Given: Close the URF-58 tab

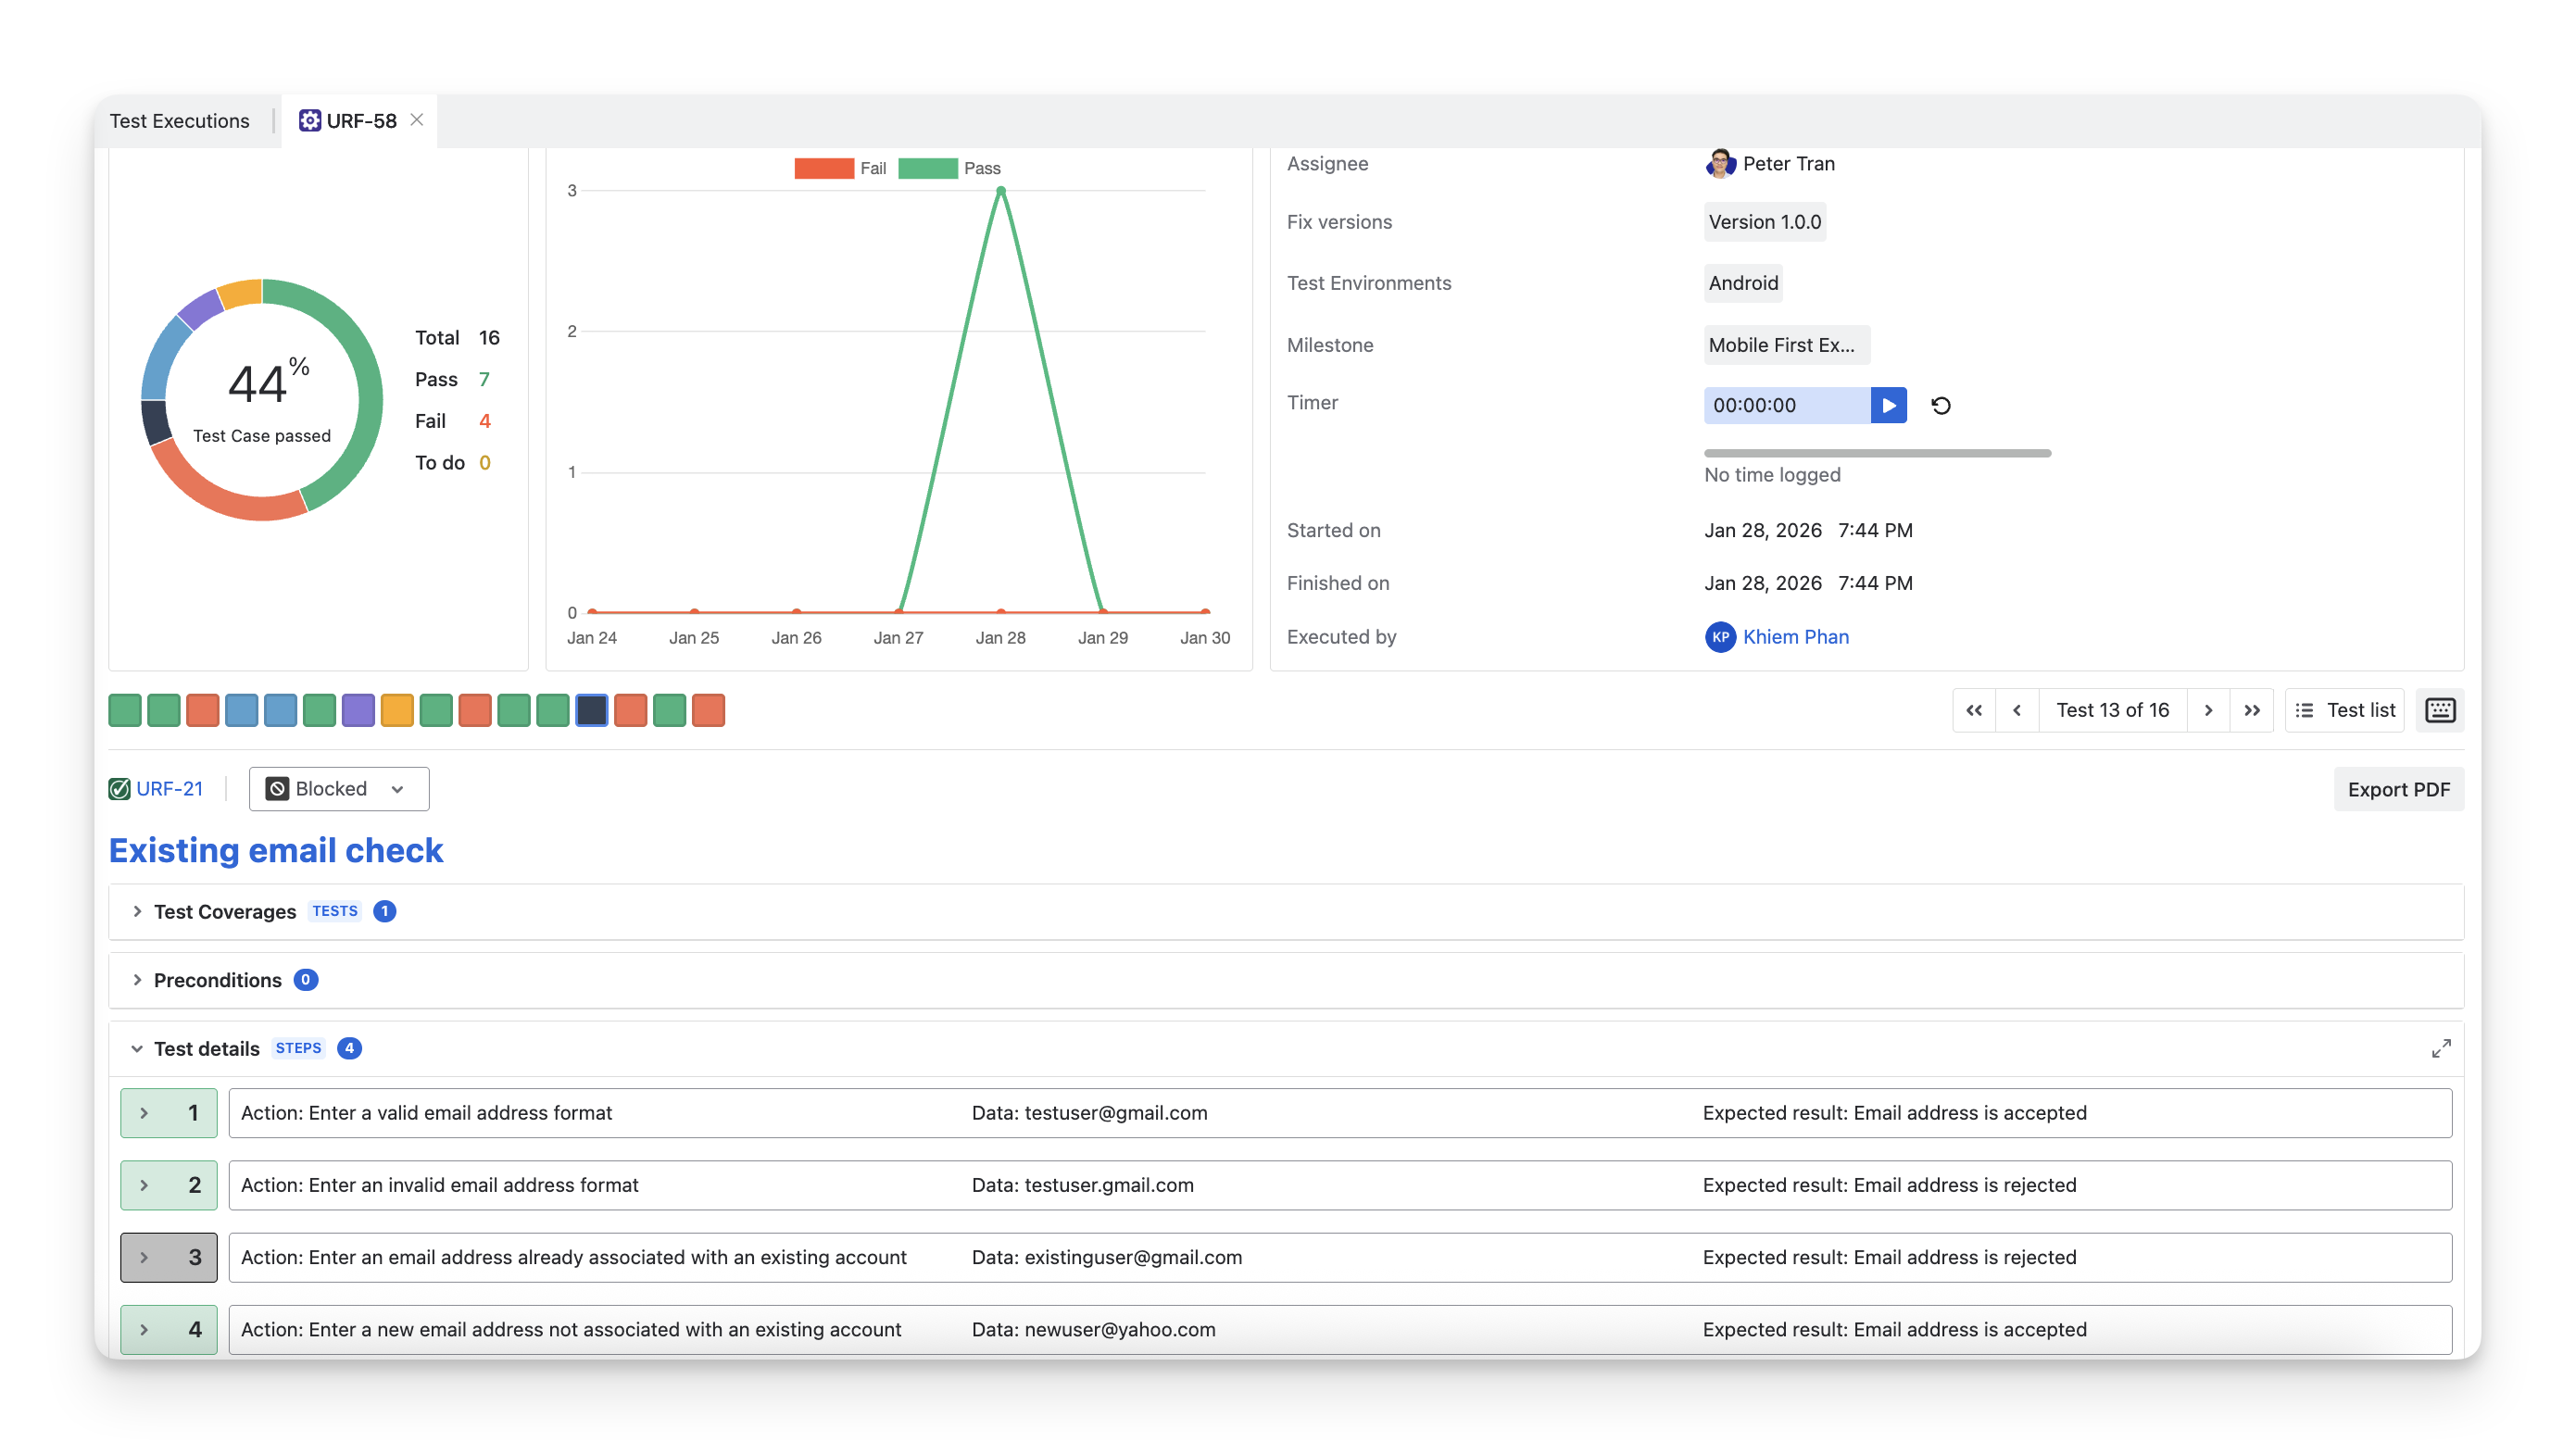Looking at the screenshot, I should click(417, 120).
